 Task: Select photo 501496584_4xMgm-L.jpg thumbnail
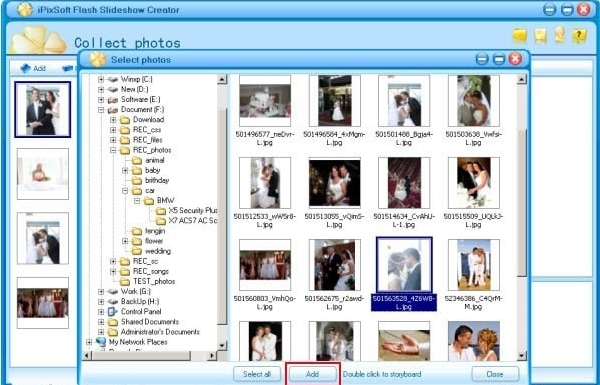point(335,101)
